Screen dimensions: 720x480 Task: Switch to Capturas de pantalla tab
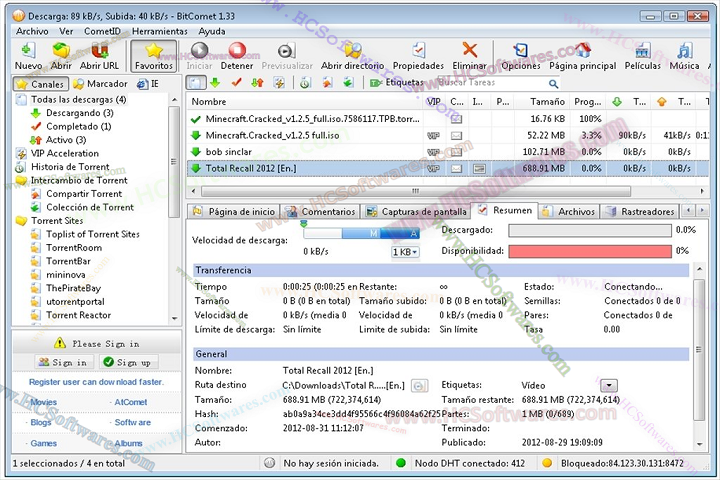click(416, 212)
